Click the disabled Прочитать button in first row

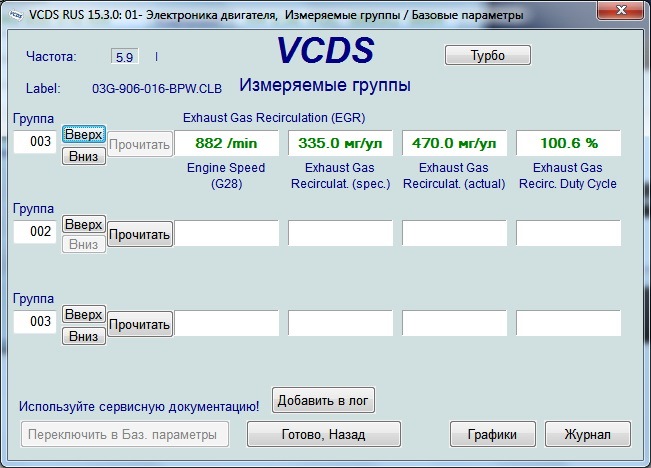tap(140, 144)
